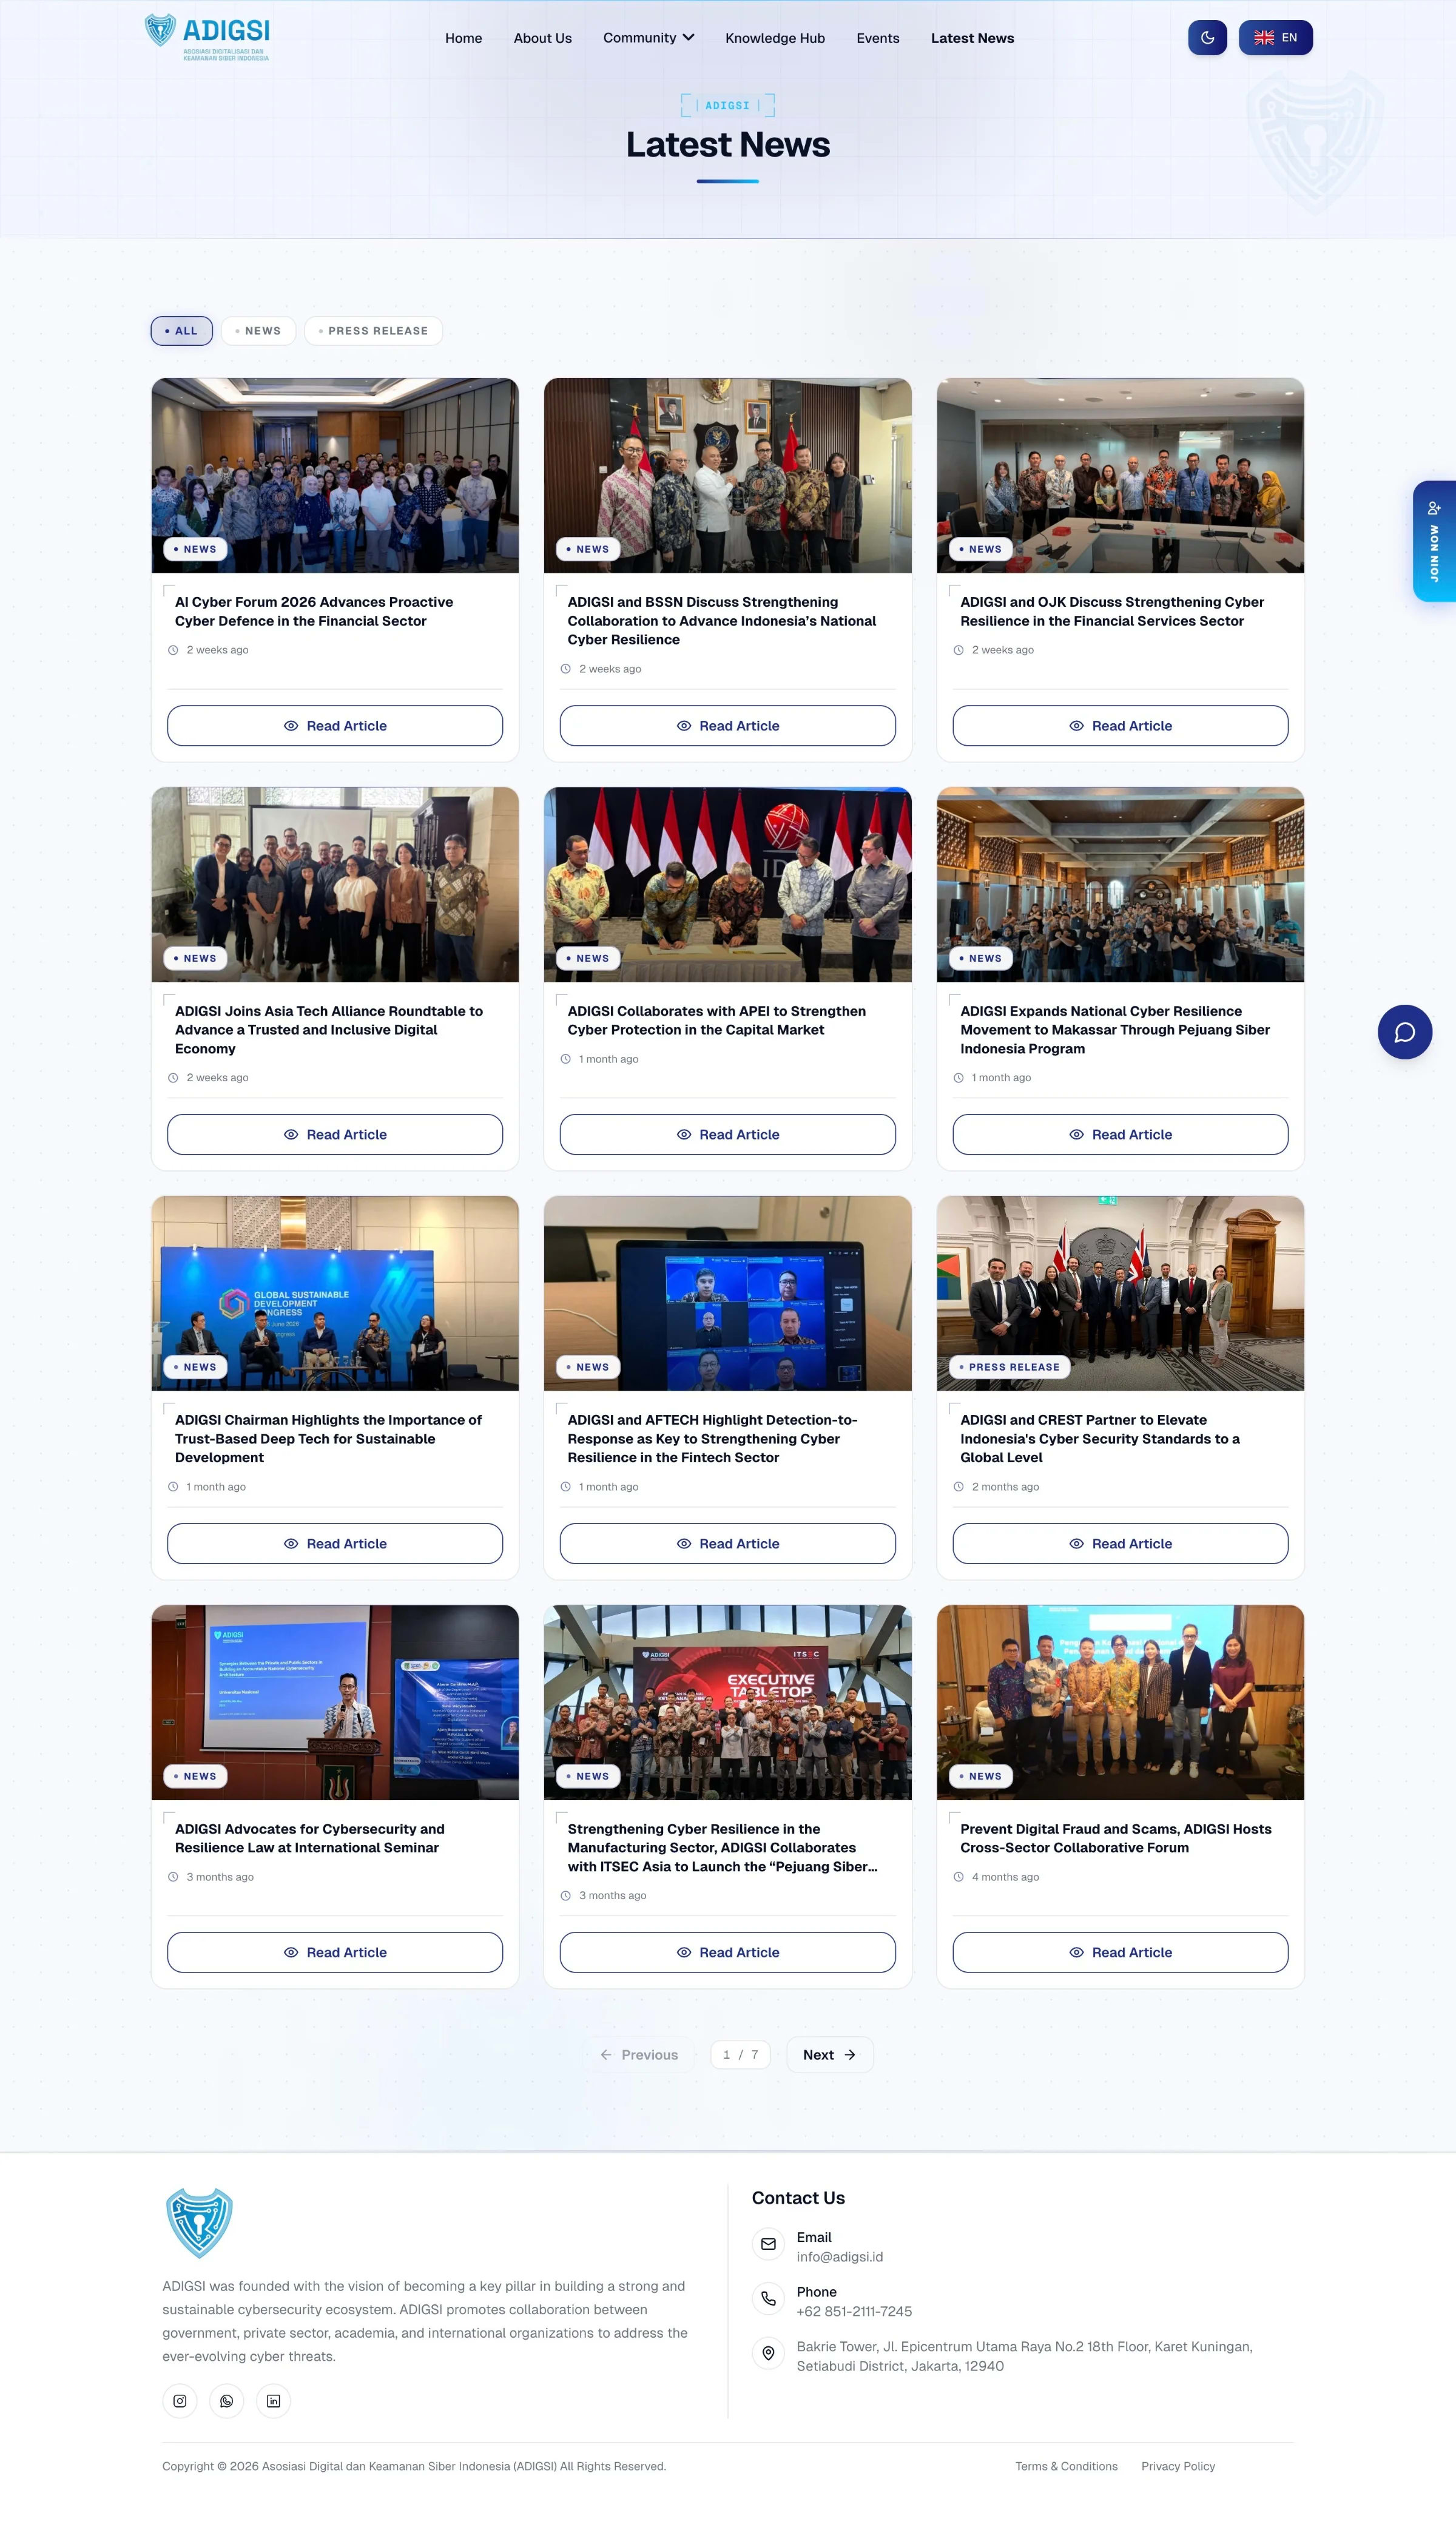
Task: Navigate to Knowledge Hub
Action: tap(775, 38)
